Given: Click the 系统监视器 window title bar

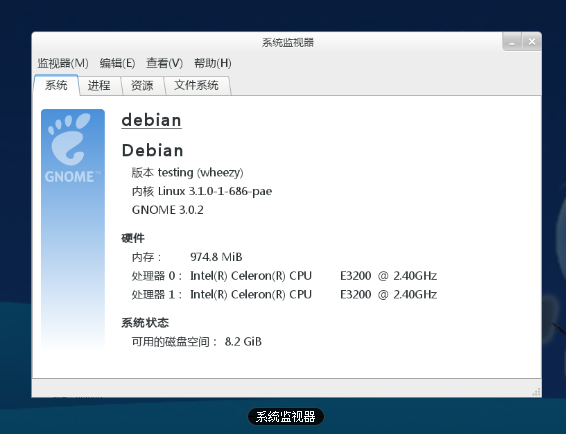Looking at the screenshot, I should pyautogui.click(x=288, y=43).
